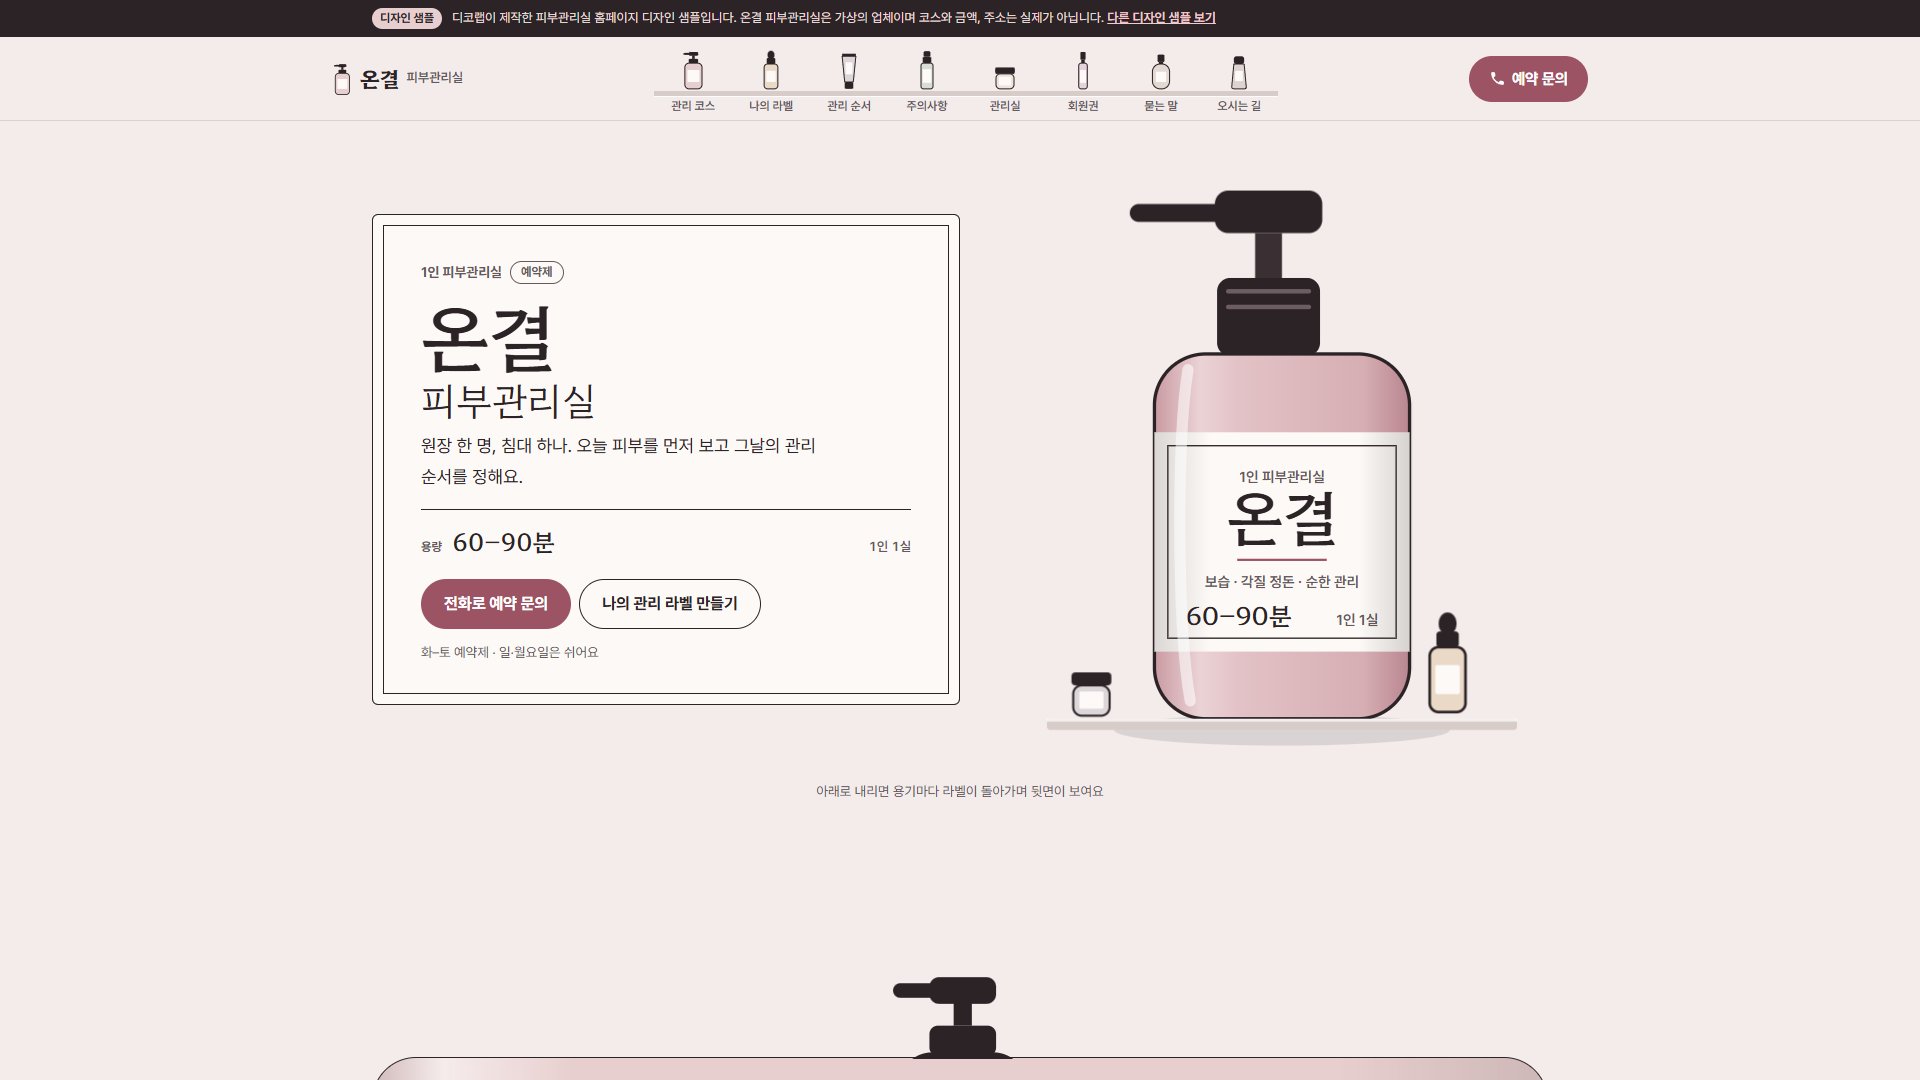Click the large 온결 heading in hero card

487,338
